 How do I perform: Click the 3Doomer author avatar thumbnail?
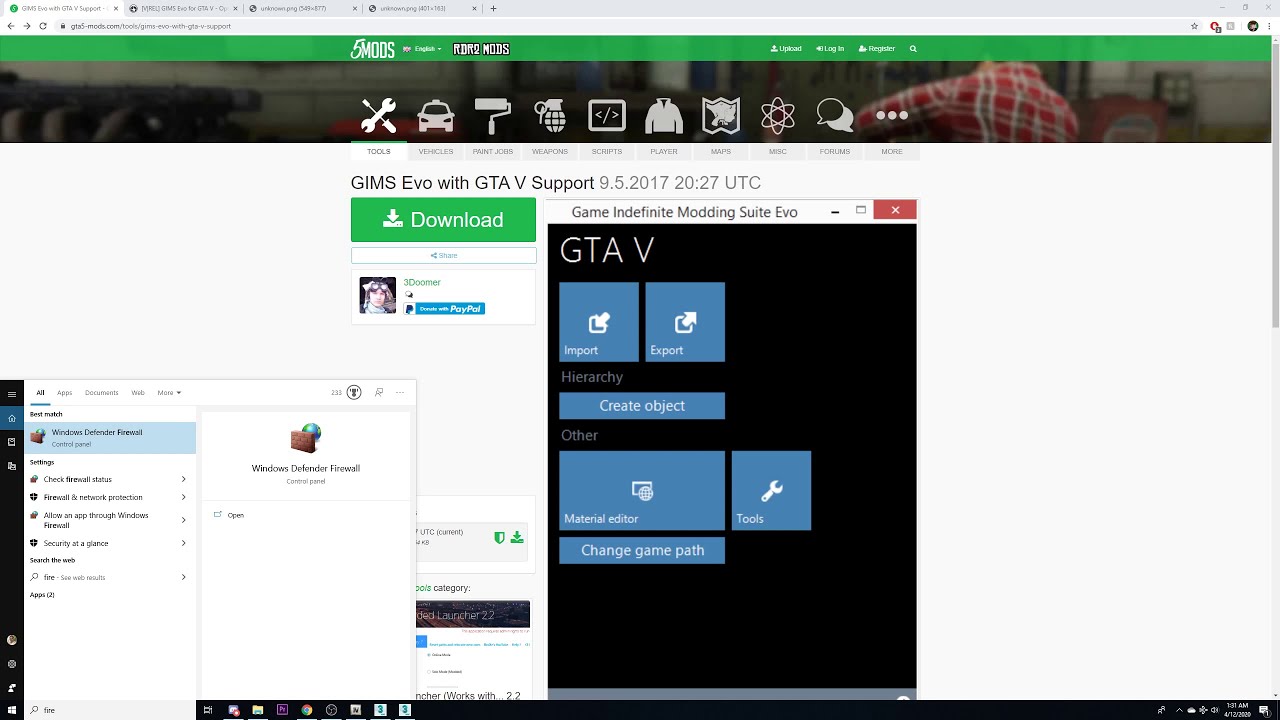[378, 296]
